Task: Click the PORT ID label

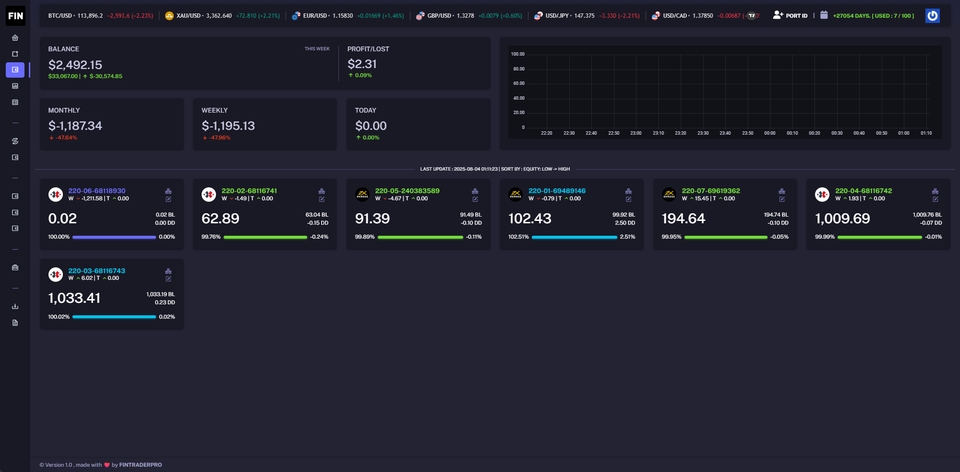Action: tap(797, 15)
